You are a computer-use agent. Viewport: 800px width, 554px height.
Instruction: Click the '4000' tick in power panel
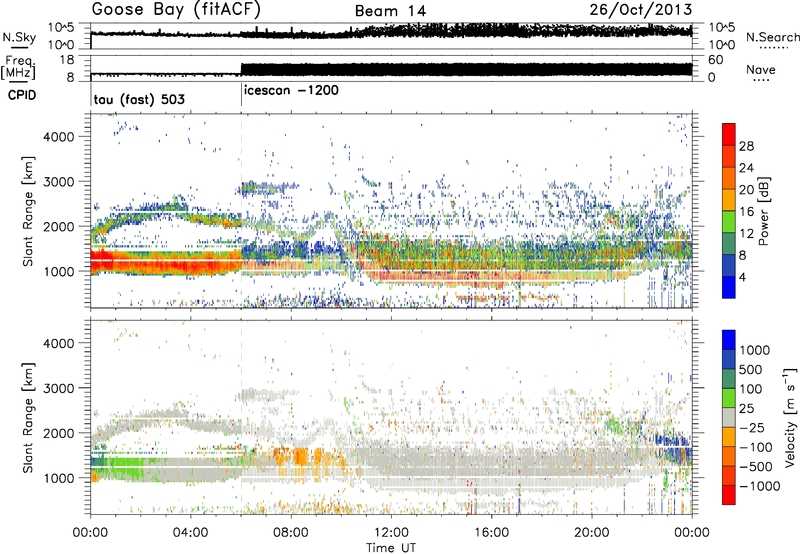tap(58, 137)
